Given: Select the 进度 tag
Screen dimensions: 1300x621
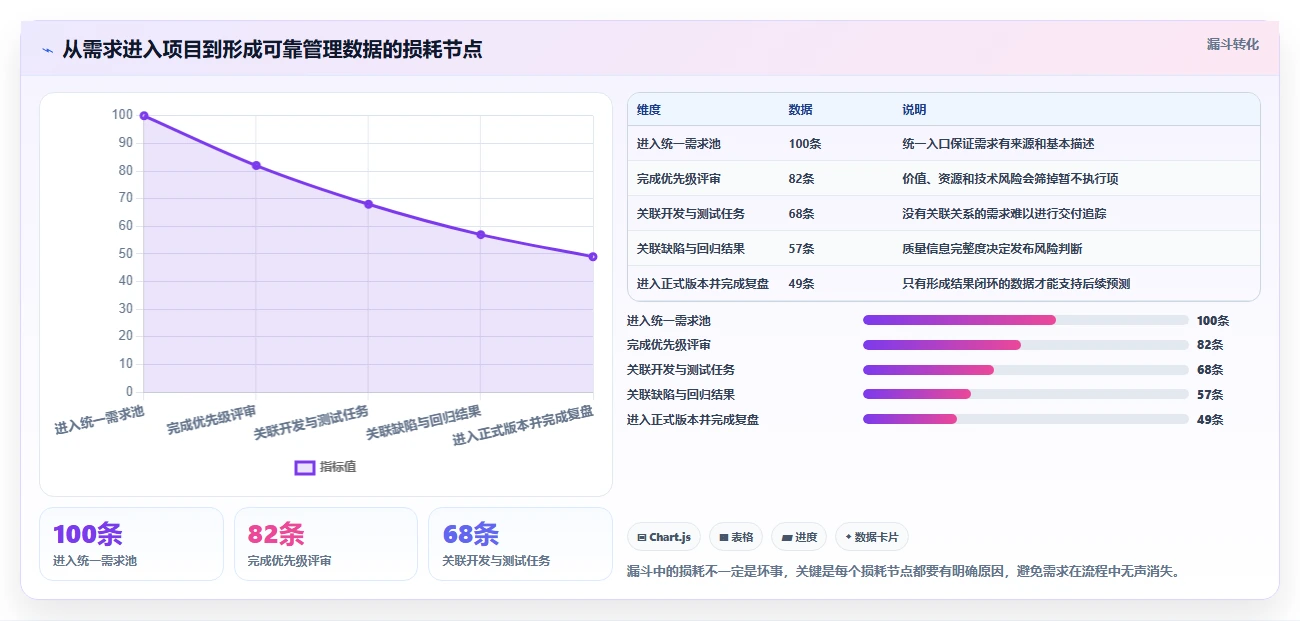Looking at the screenshot, I should [x=799, y=537].
